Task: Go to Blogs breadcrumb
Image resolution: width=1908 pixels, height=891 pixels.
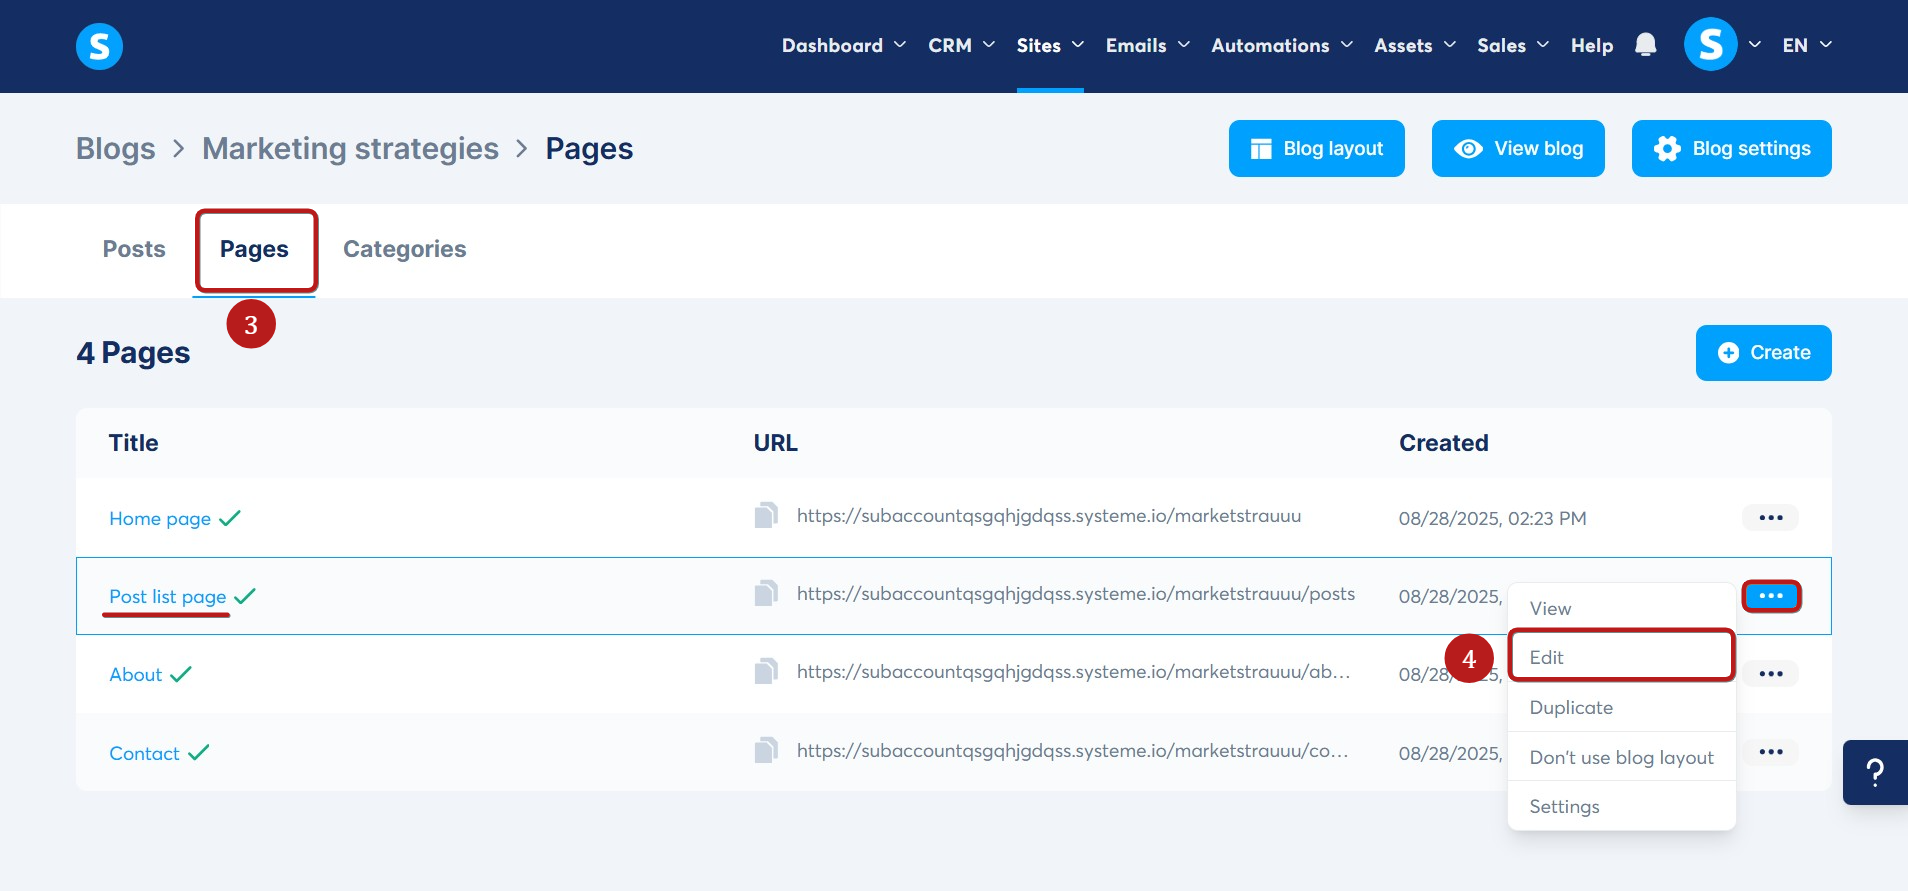Action: click(x=116, y=148)
